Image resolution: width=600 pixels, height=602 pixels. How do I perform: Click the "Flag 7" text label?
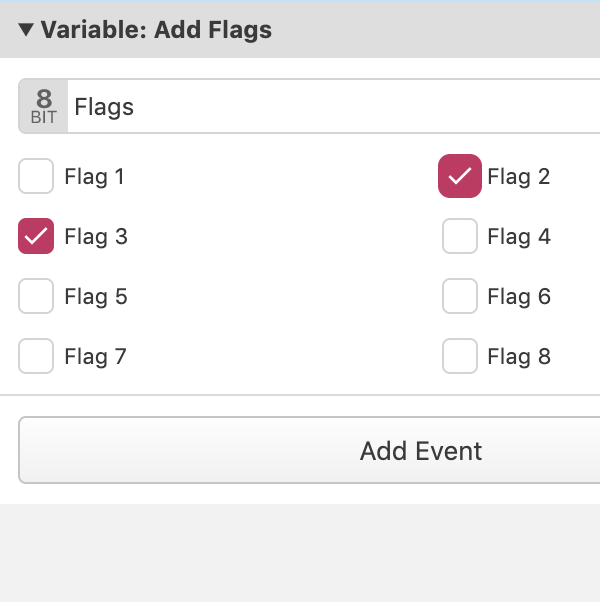tap(95, 357)
